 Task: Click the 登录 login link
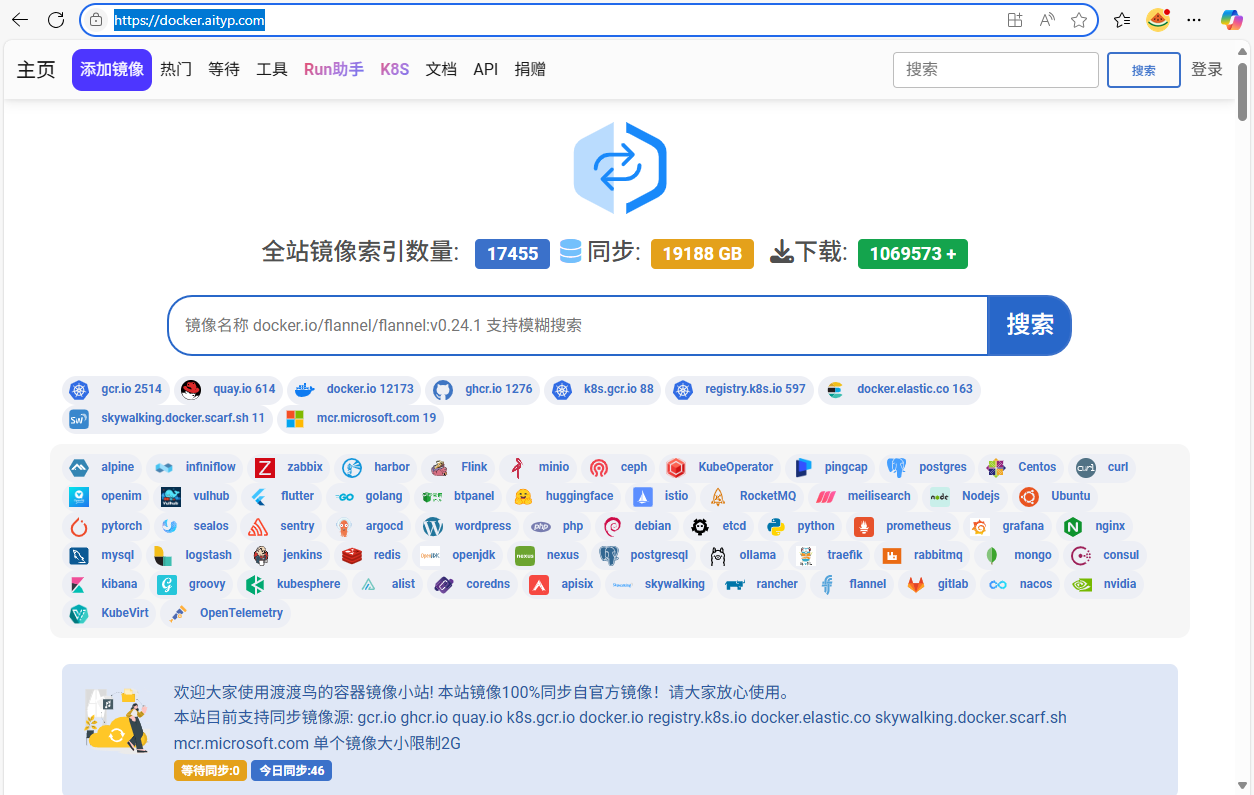[x=1207, y=69]
